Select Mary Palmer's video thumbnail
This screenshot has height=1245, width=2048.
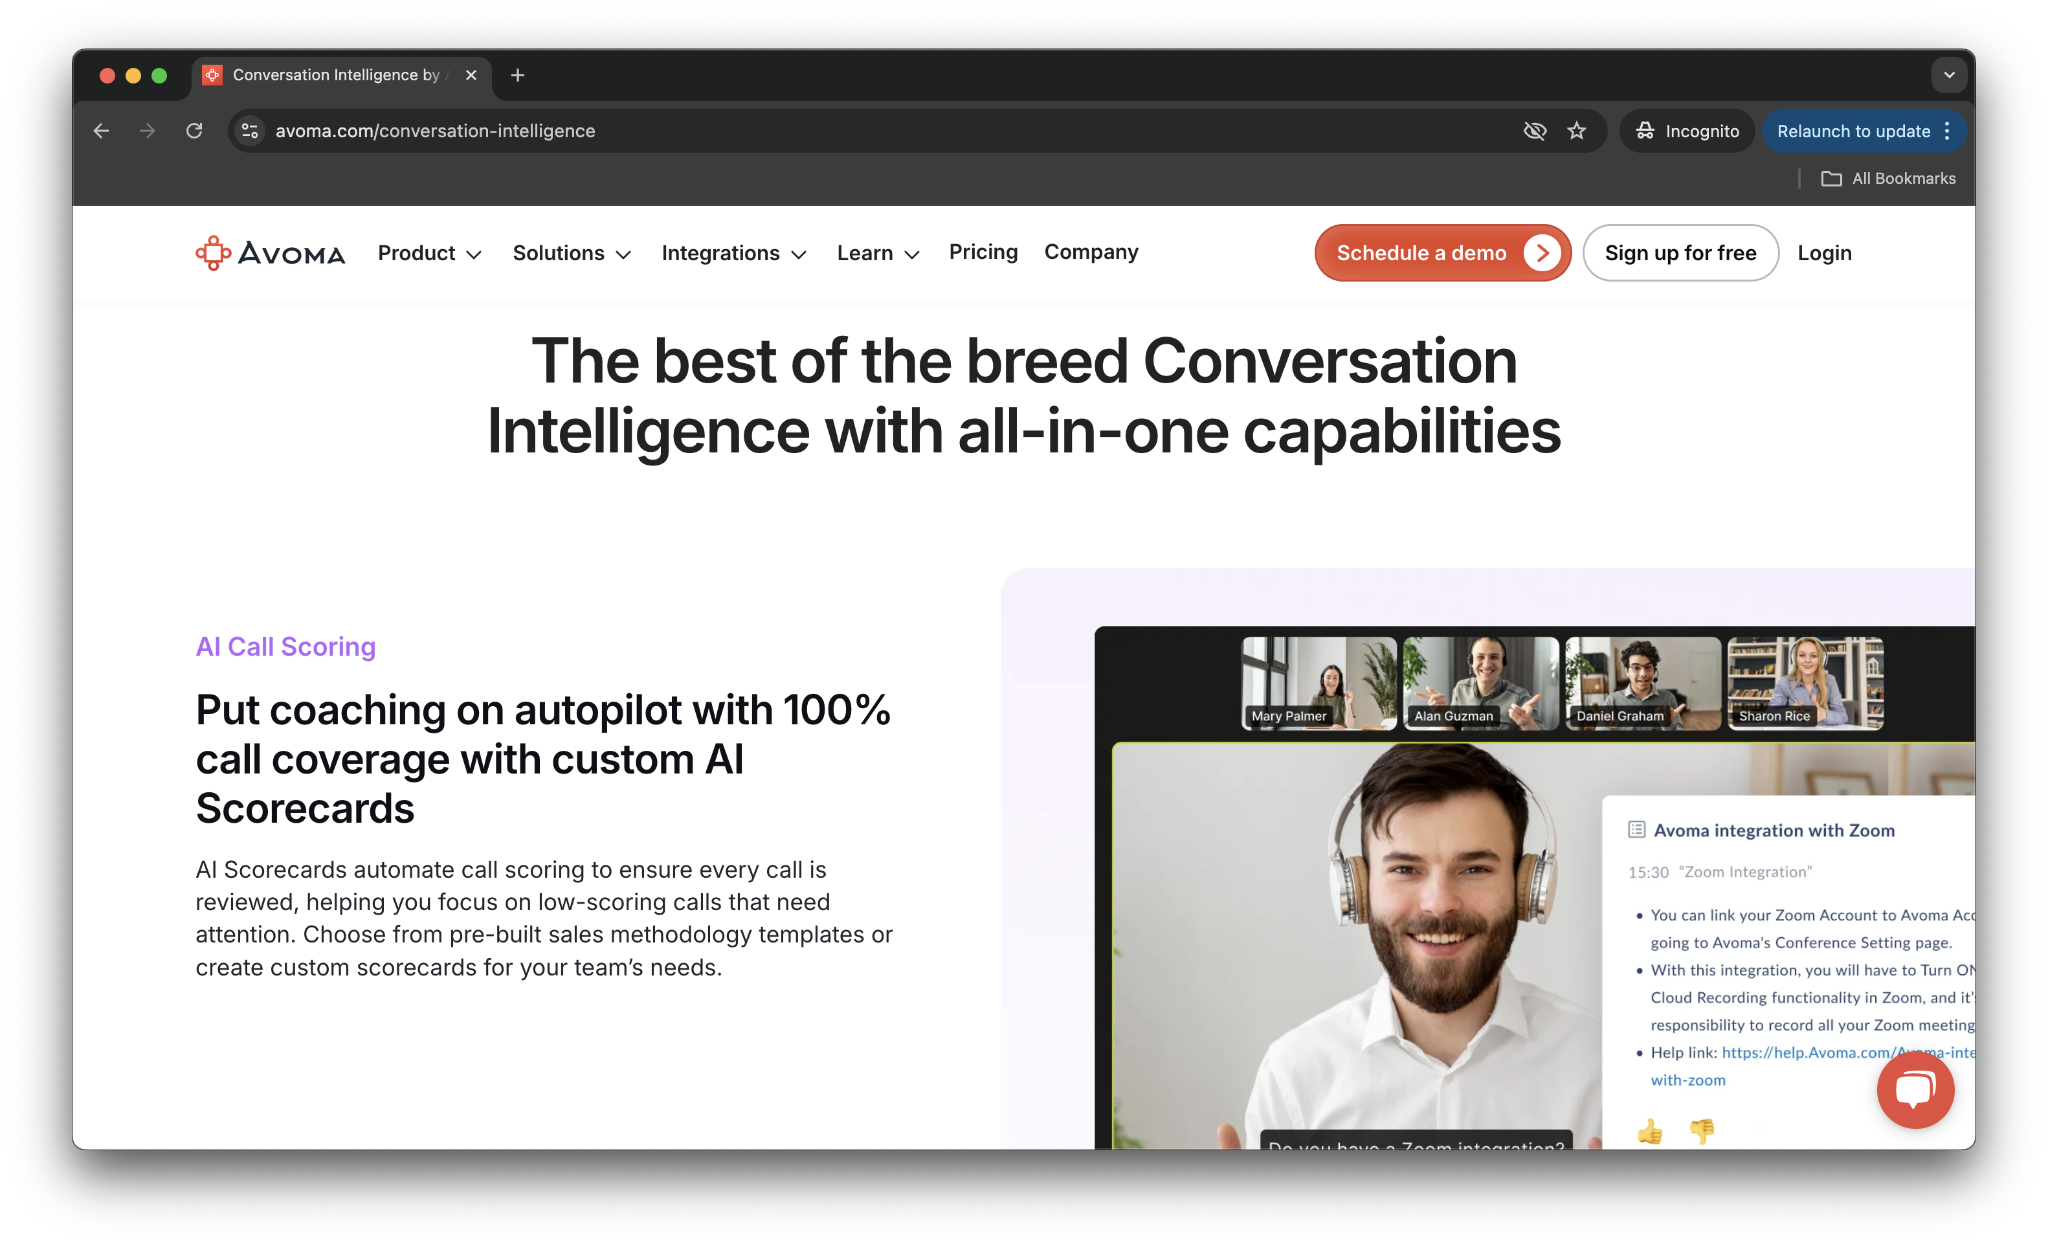[x=1319, y=683]
